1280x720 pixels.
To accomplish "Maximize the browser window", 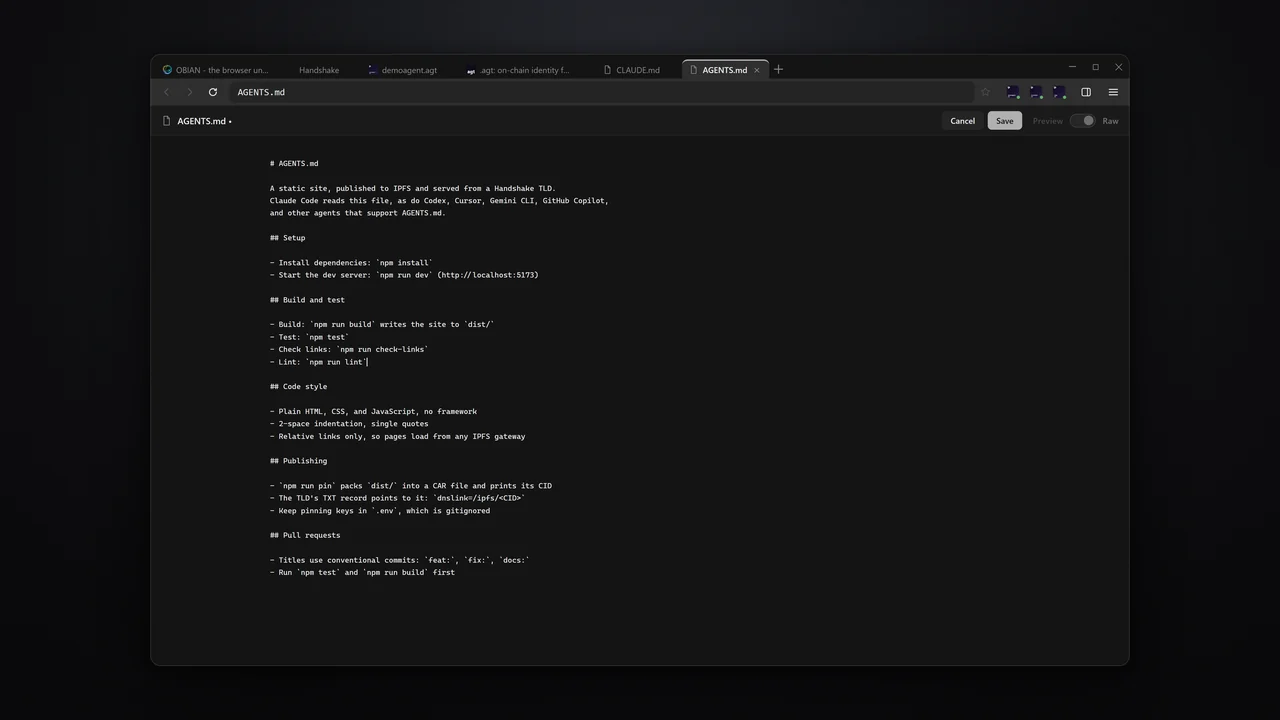I will click(1095, 67).
